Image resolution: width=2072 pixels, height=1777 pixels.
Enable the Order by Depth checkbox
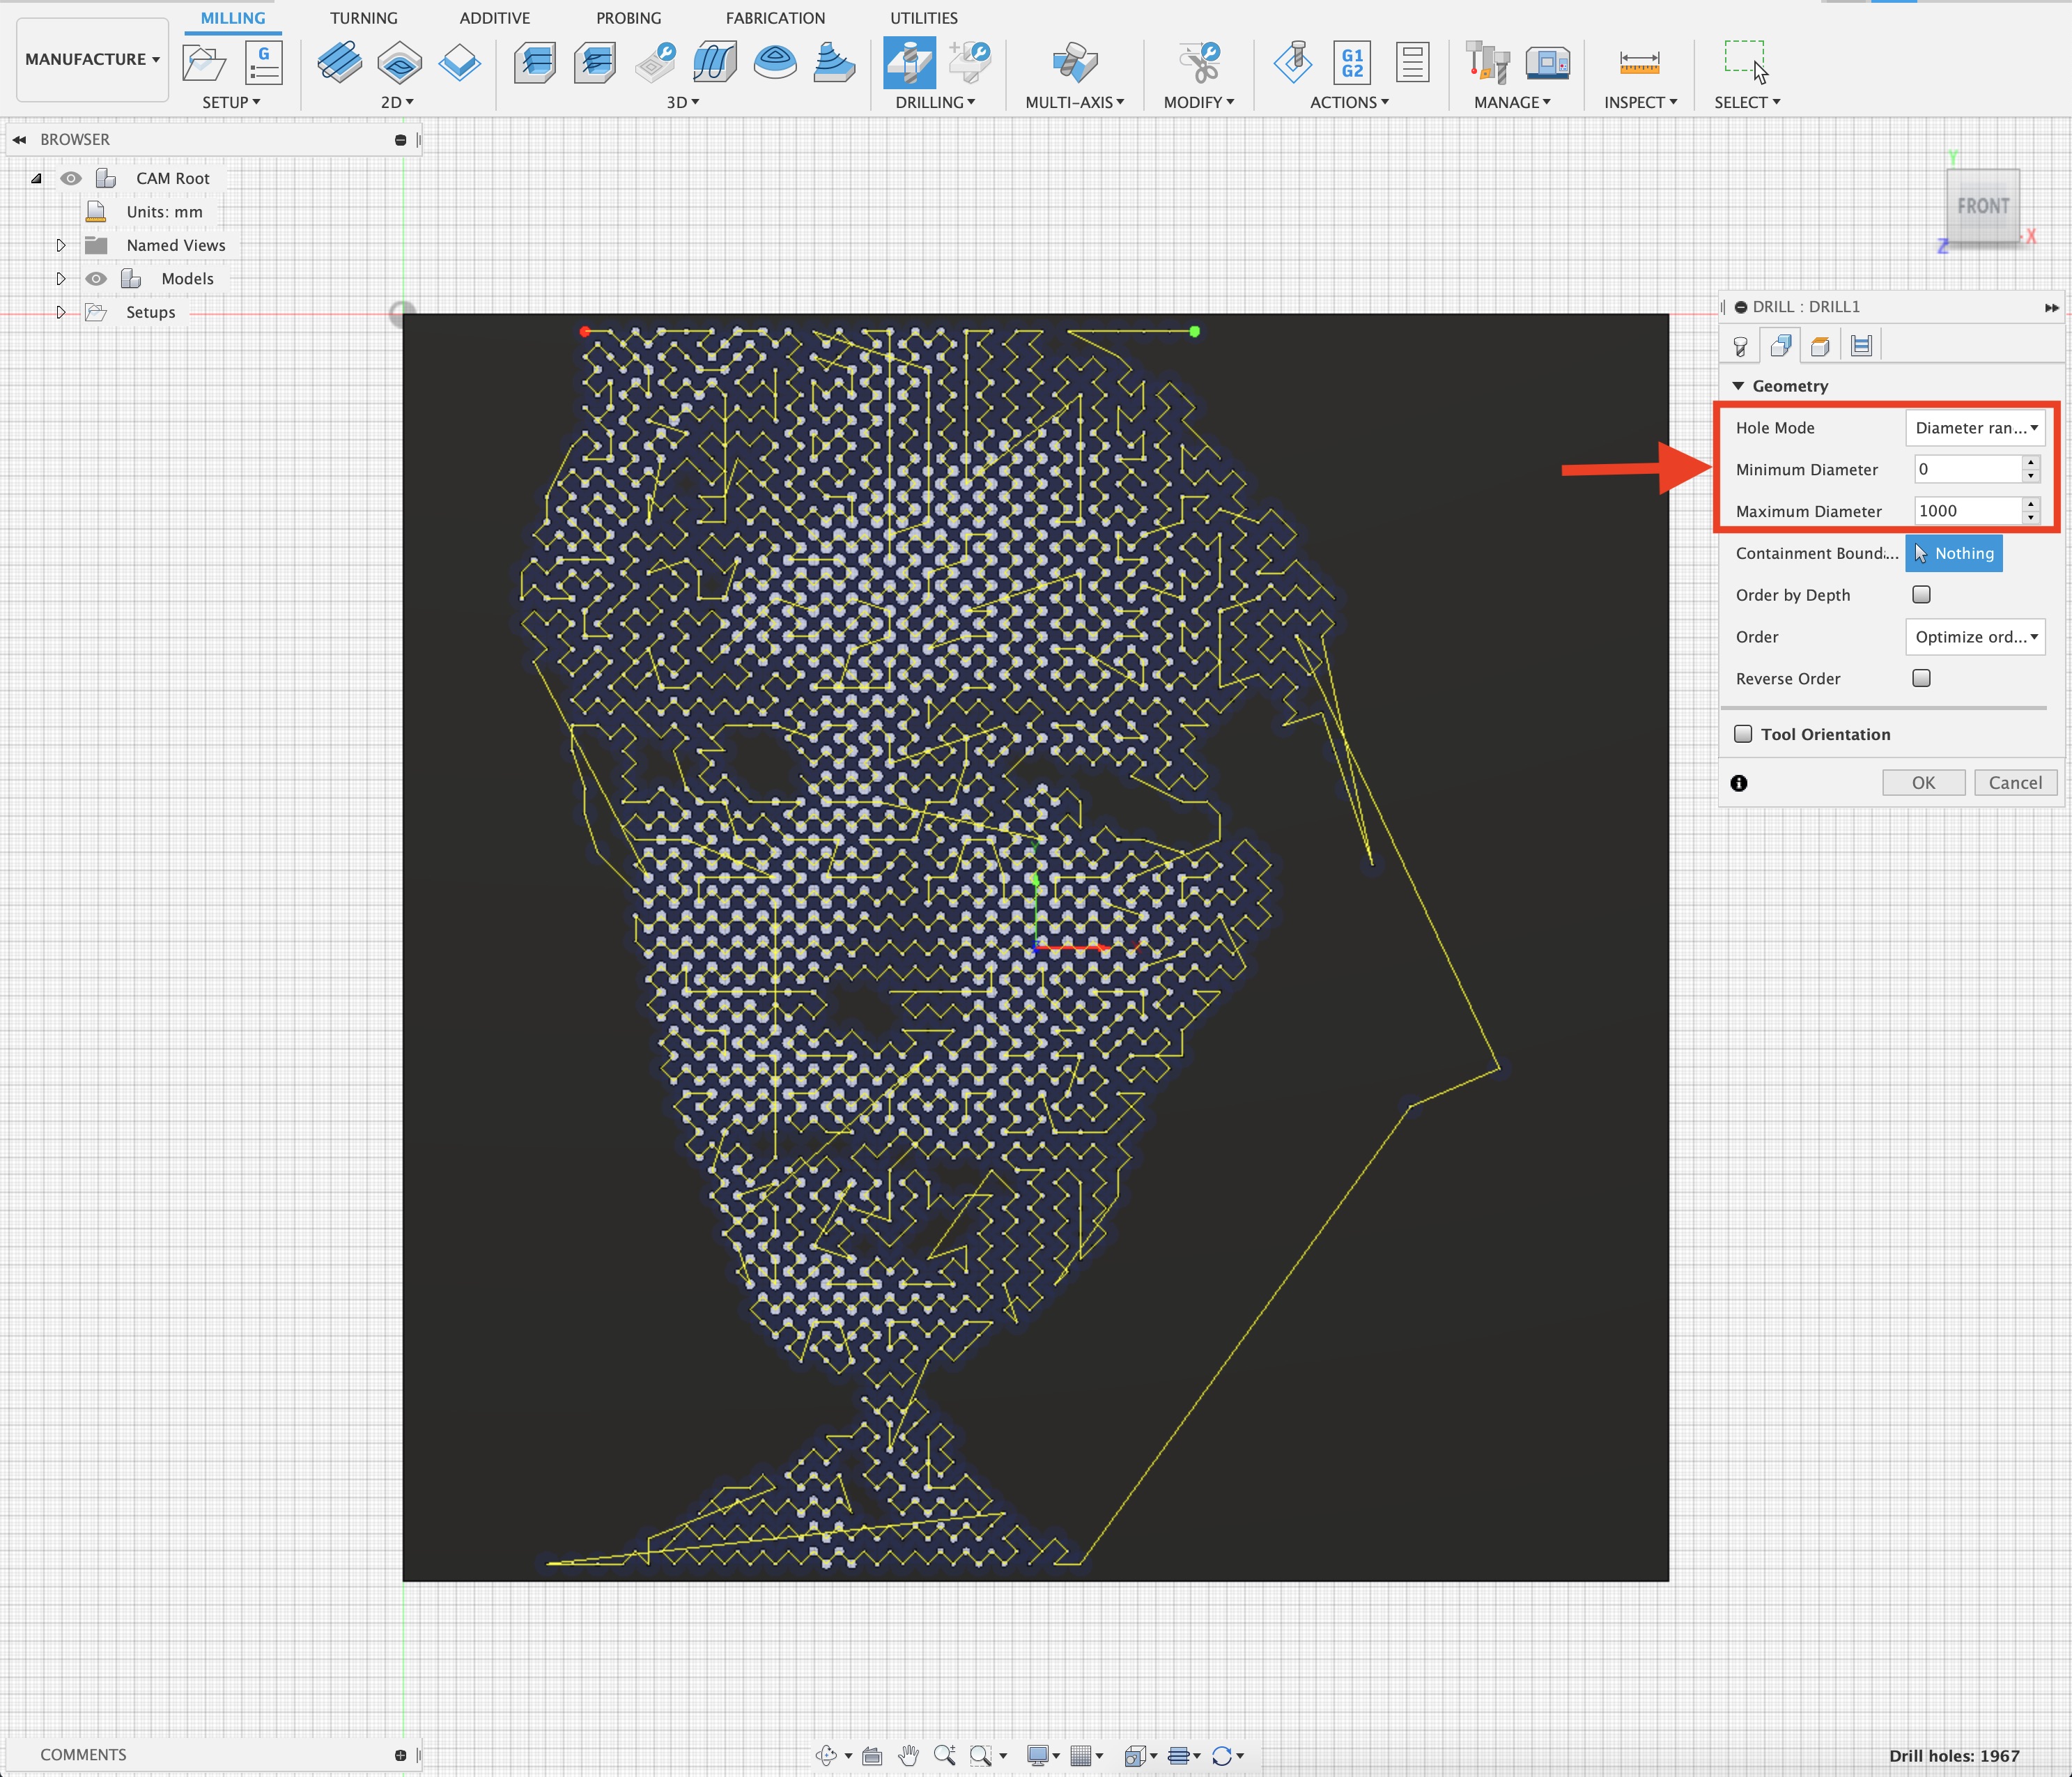(x=1920, y=595)
